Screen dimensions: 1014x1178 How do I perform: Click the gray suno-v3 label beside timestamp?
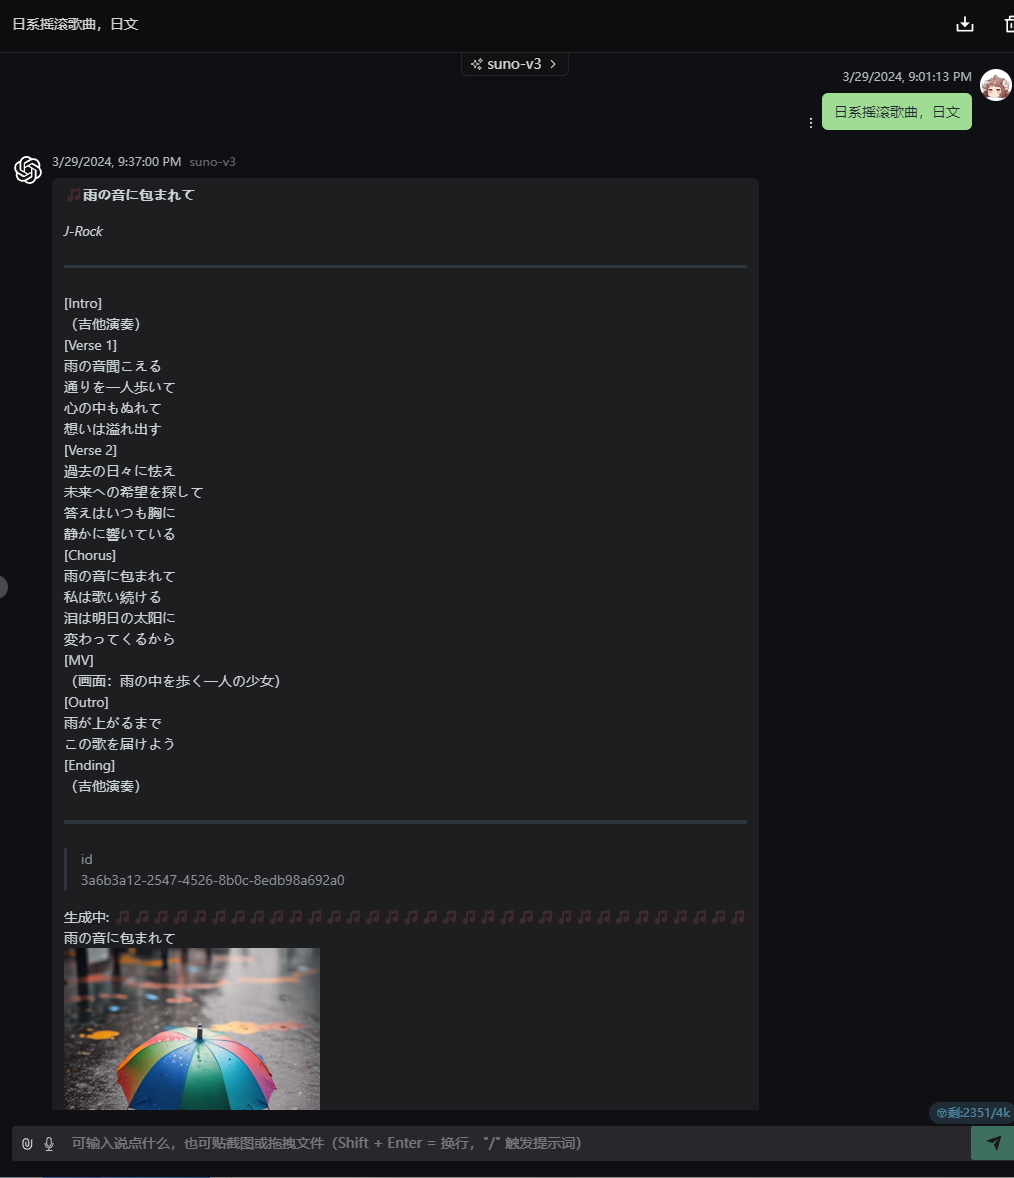coord(213,162)
